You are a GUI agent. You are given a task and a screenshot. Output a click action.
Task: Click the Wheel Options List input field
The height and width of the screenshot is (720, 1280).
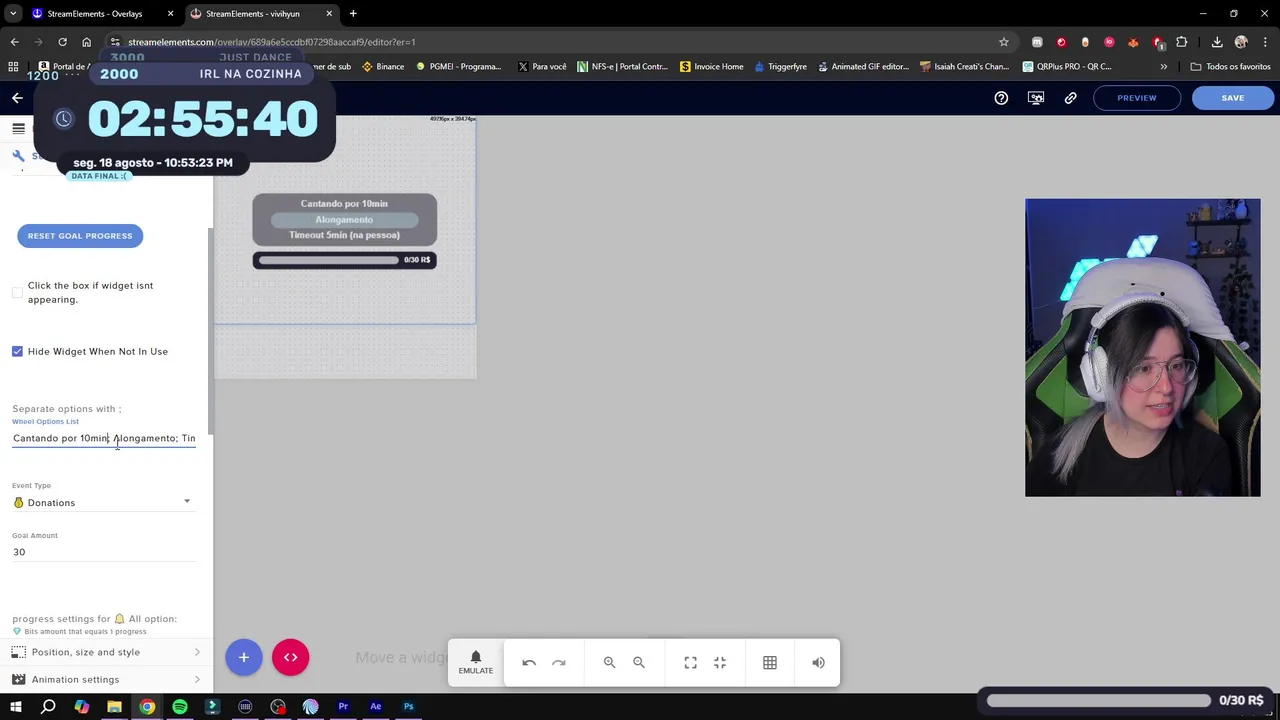click(104, 438)
